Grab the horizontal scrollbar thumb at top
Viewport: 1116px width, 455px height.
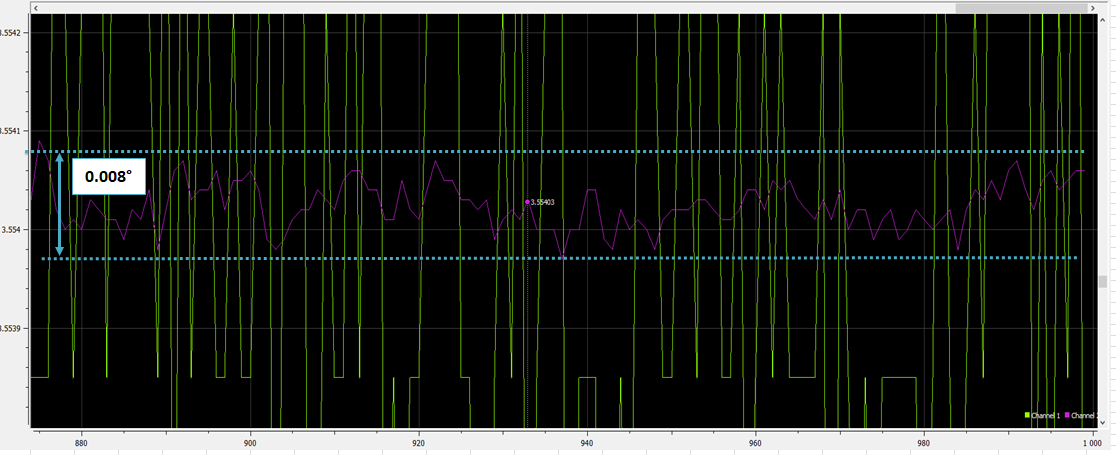pos(1021,8)
